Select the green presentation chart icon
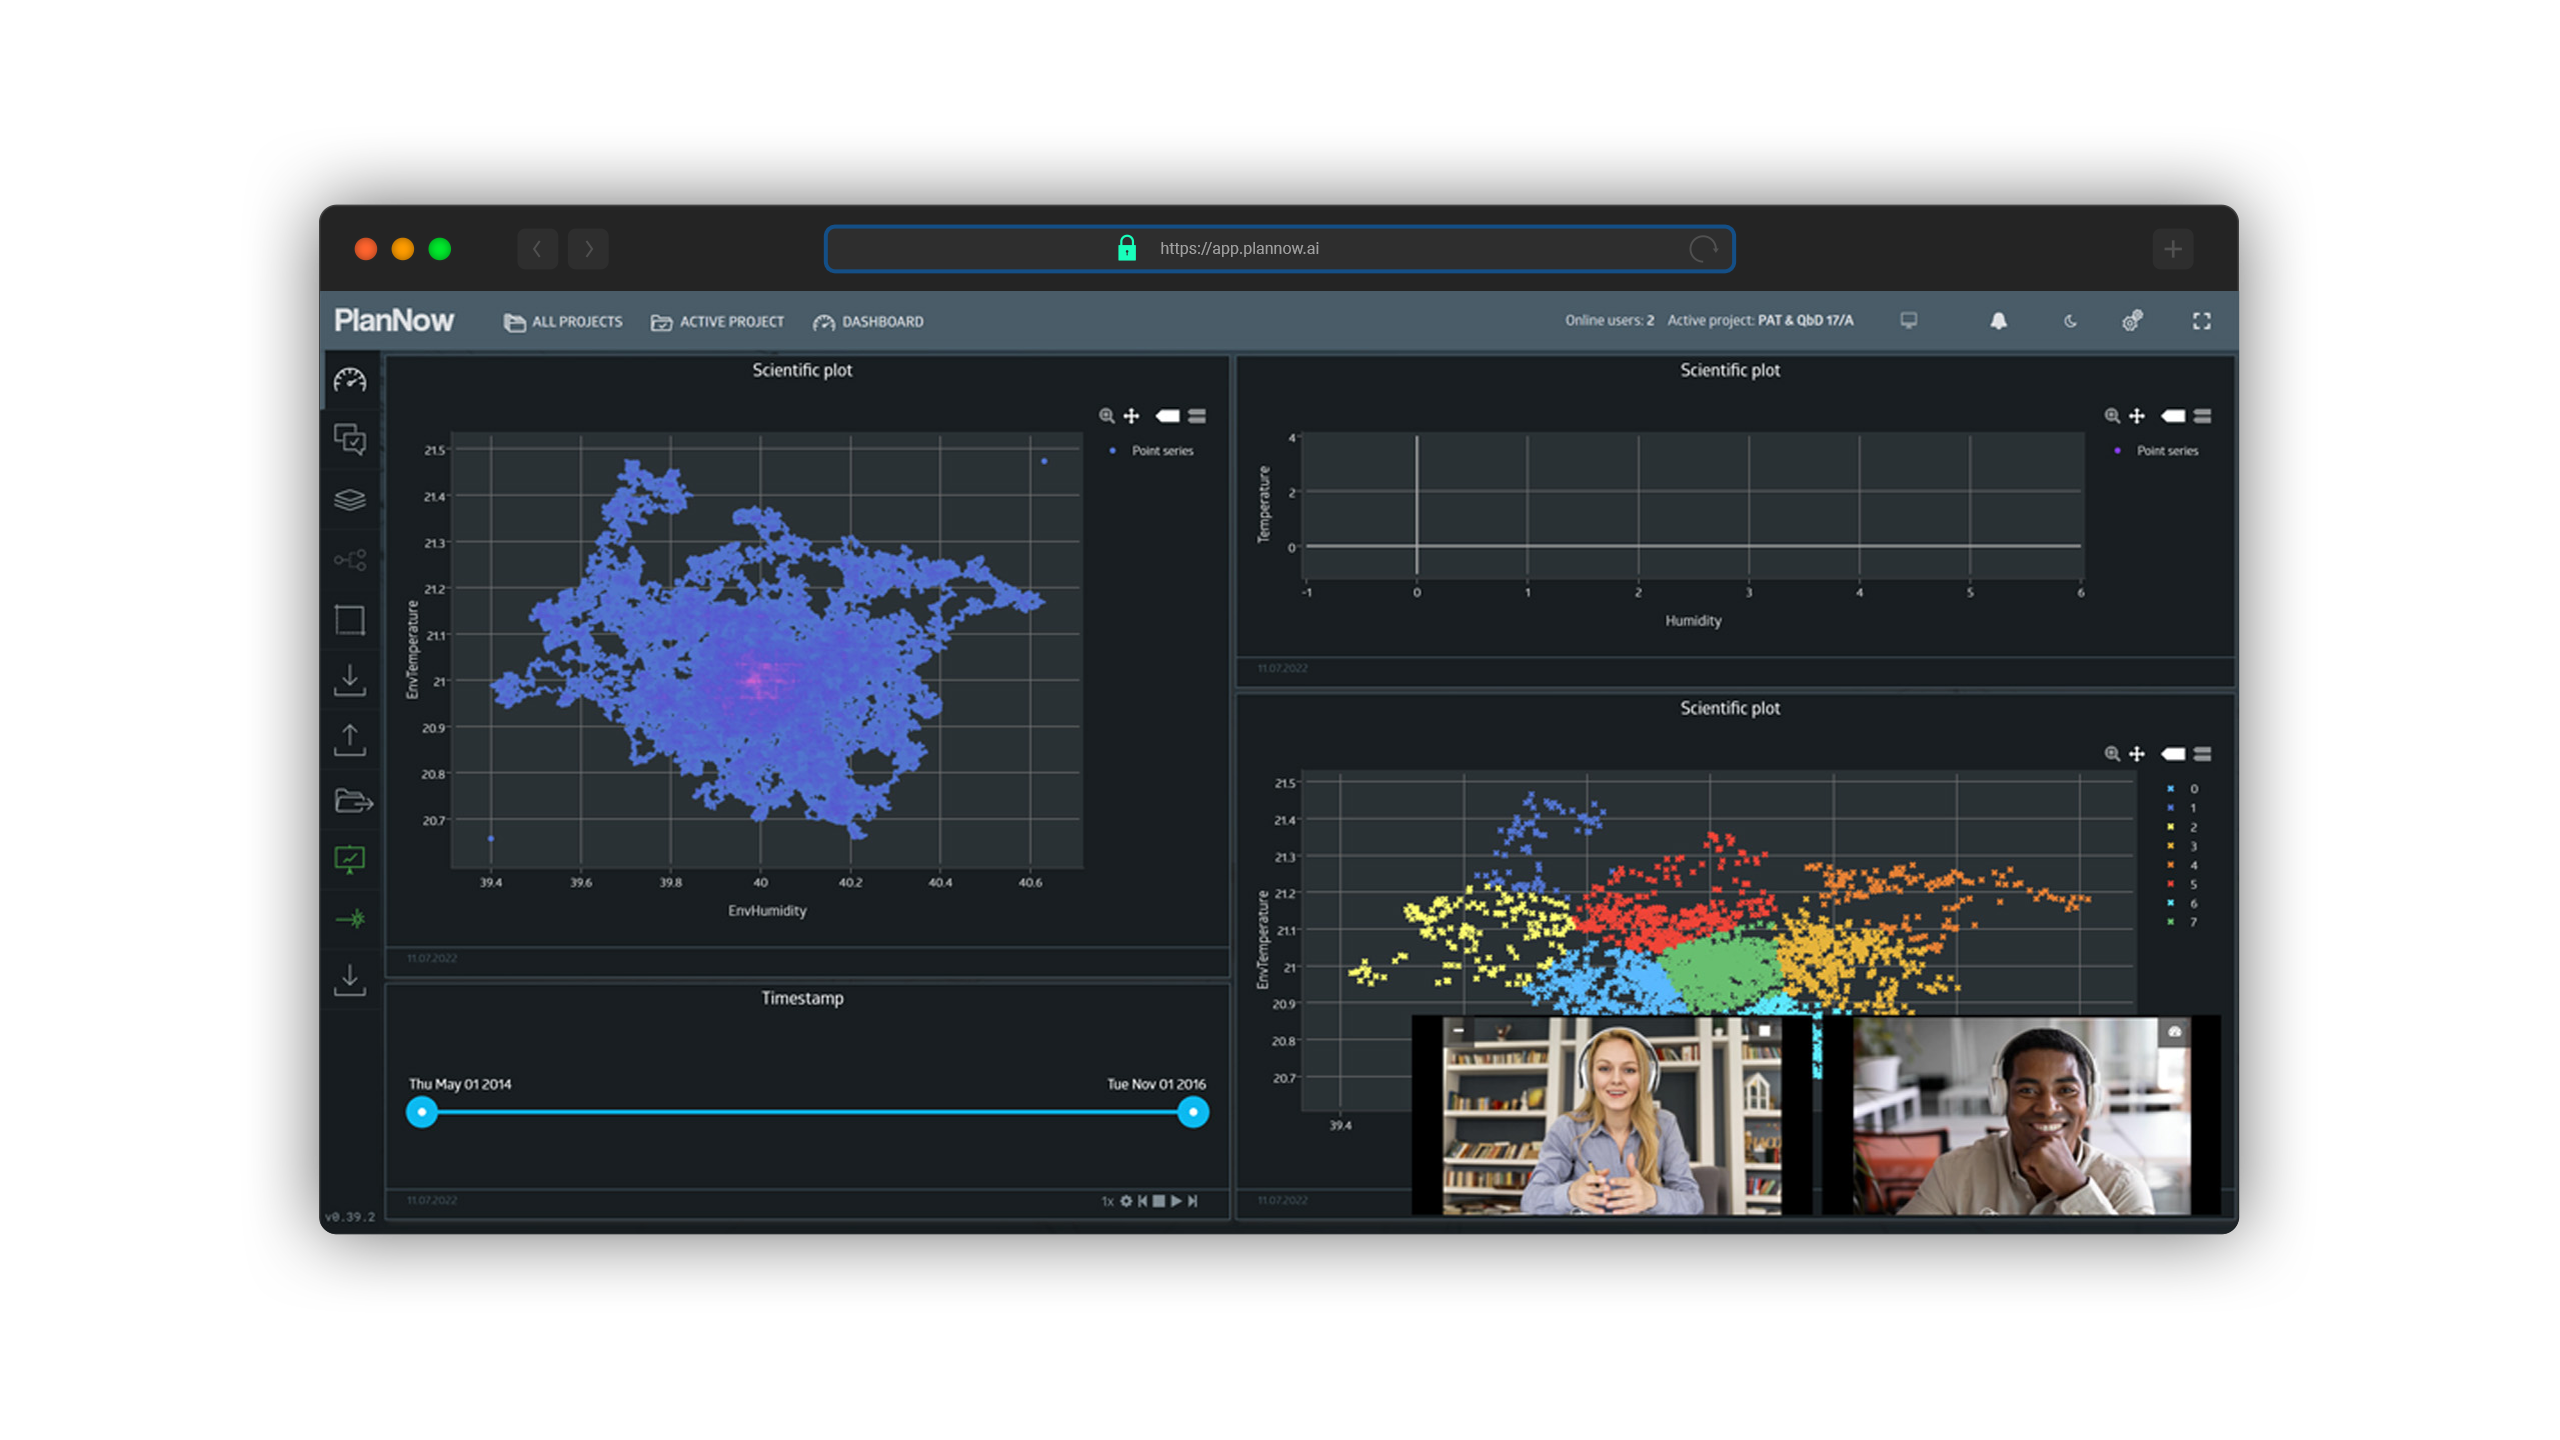Viewport: 2560px width, 1440px height. click(x=350, y=860)
